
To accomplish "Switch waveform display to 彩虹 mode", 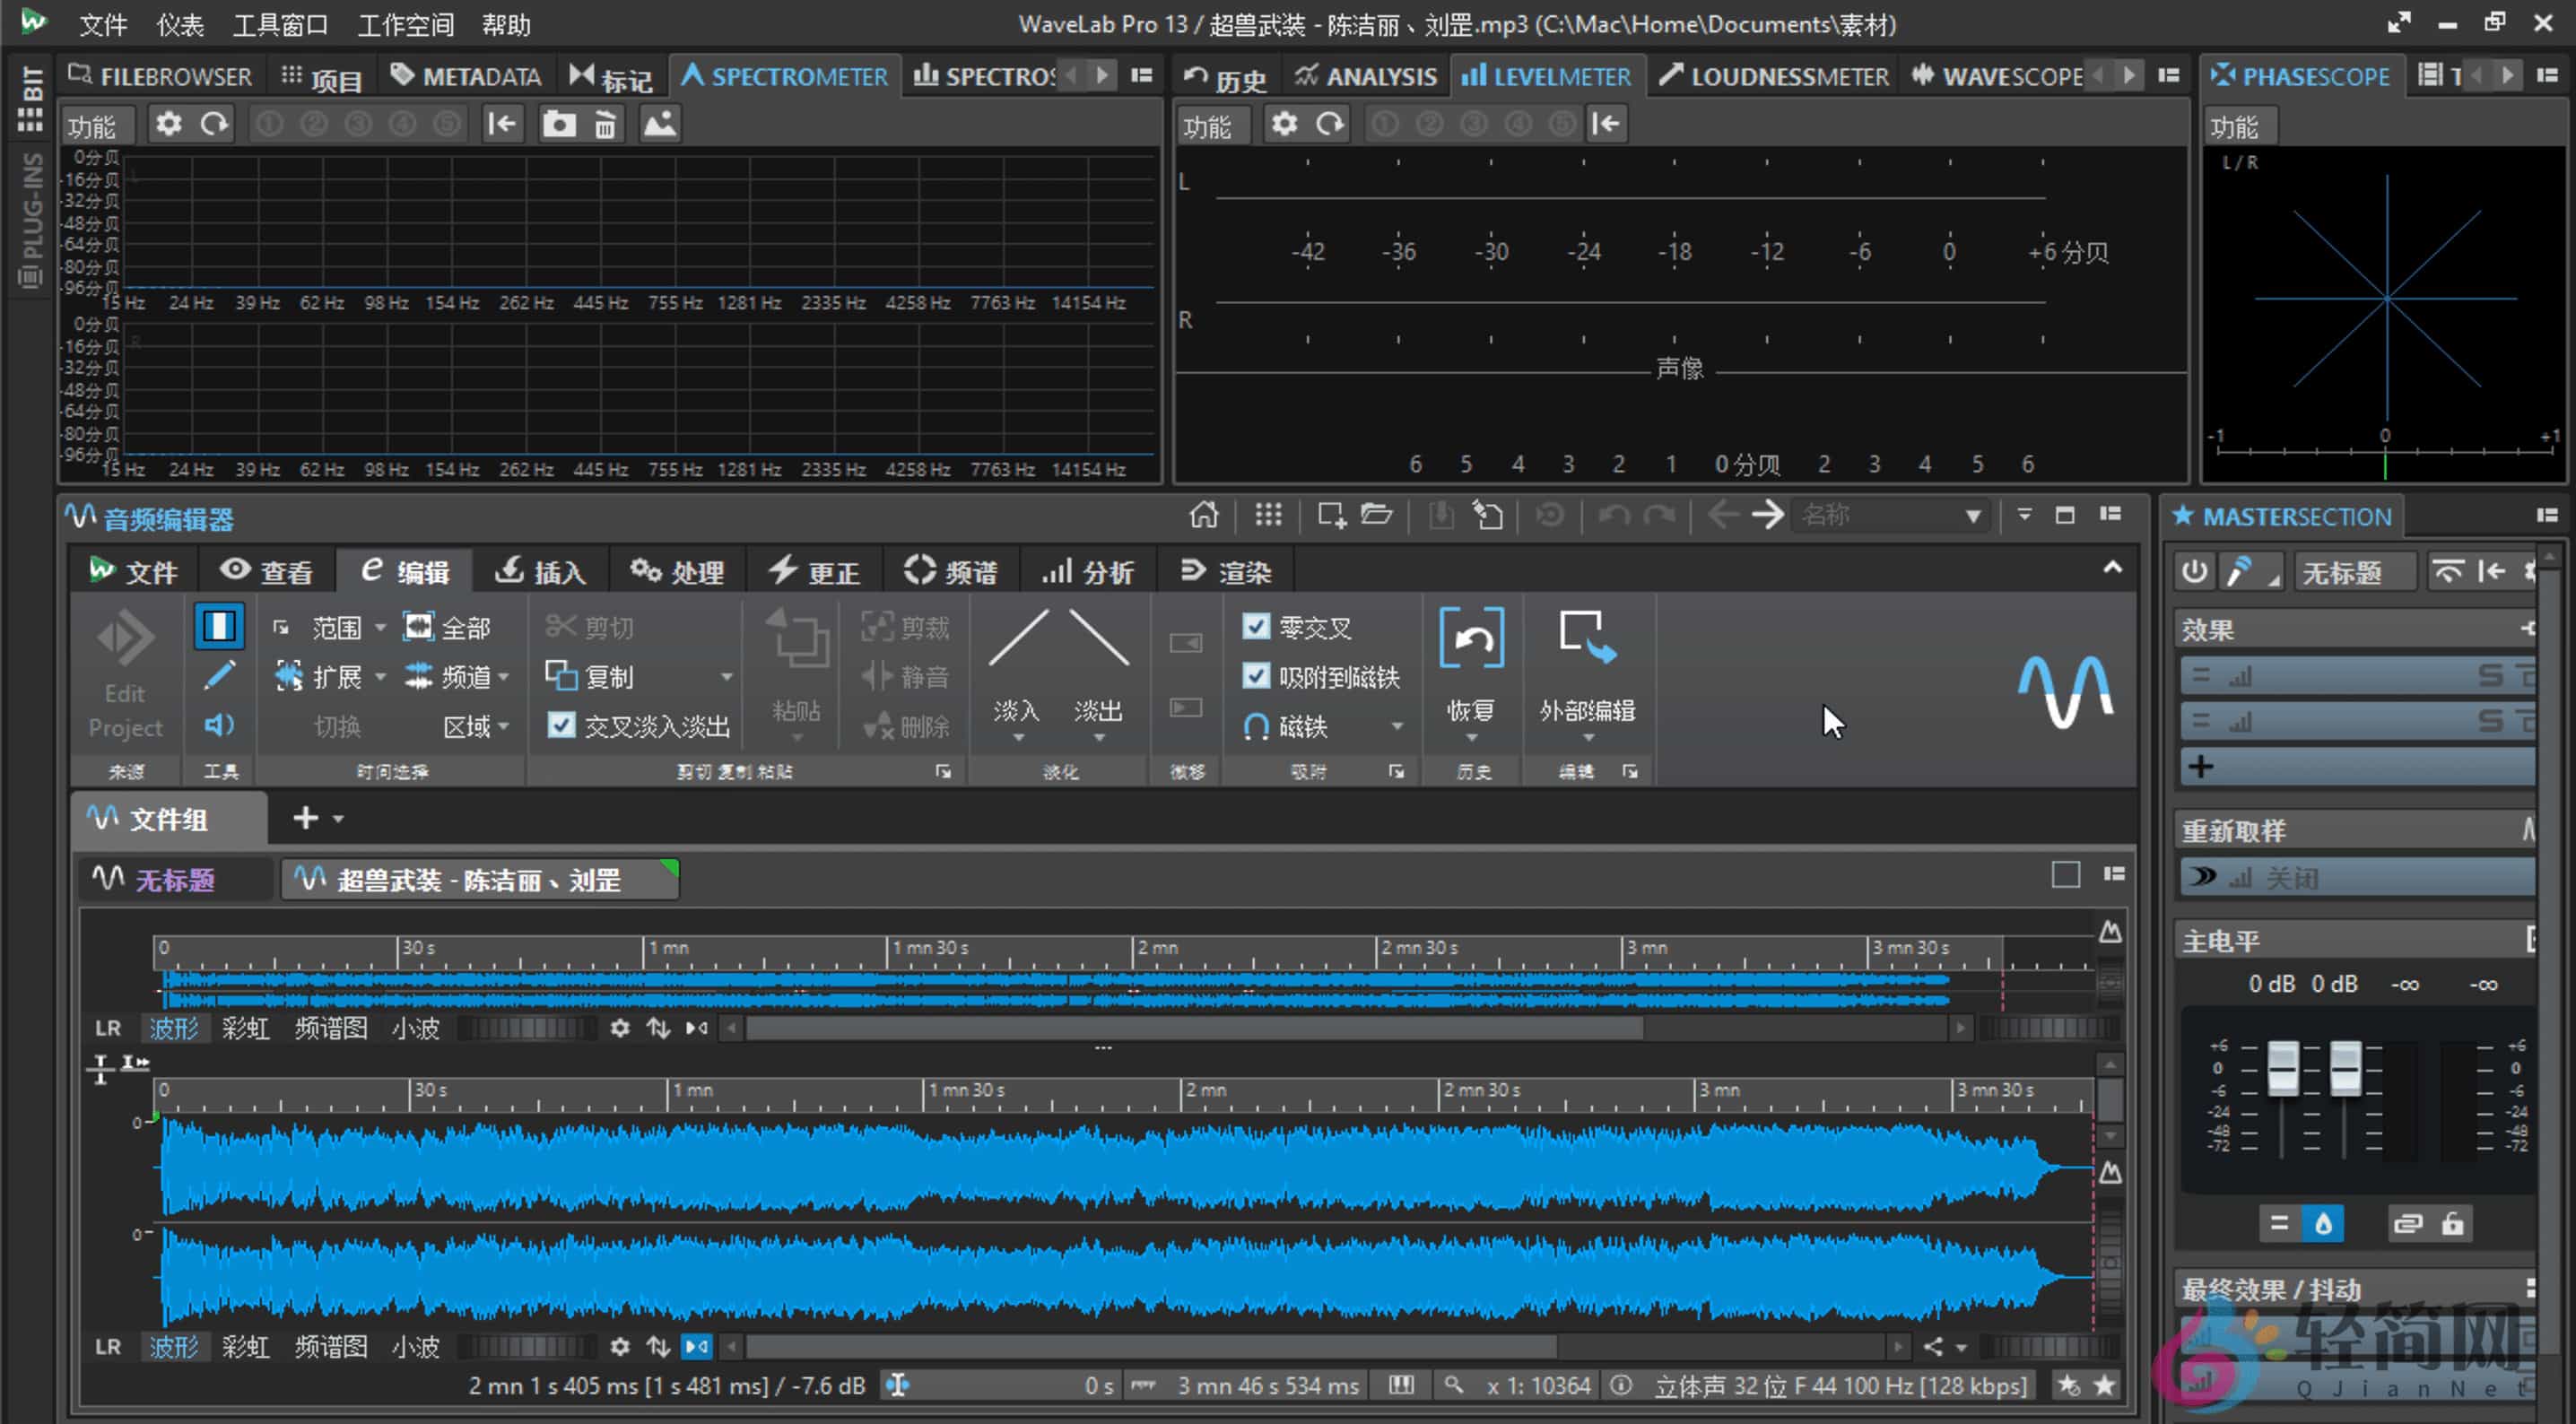I will coord(245,1347).
